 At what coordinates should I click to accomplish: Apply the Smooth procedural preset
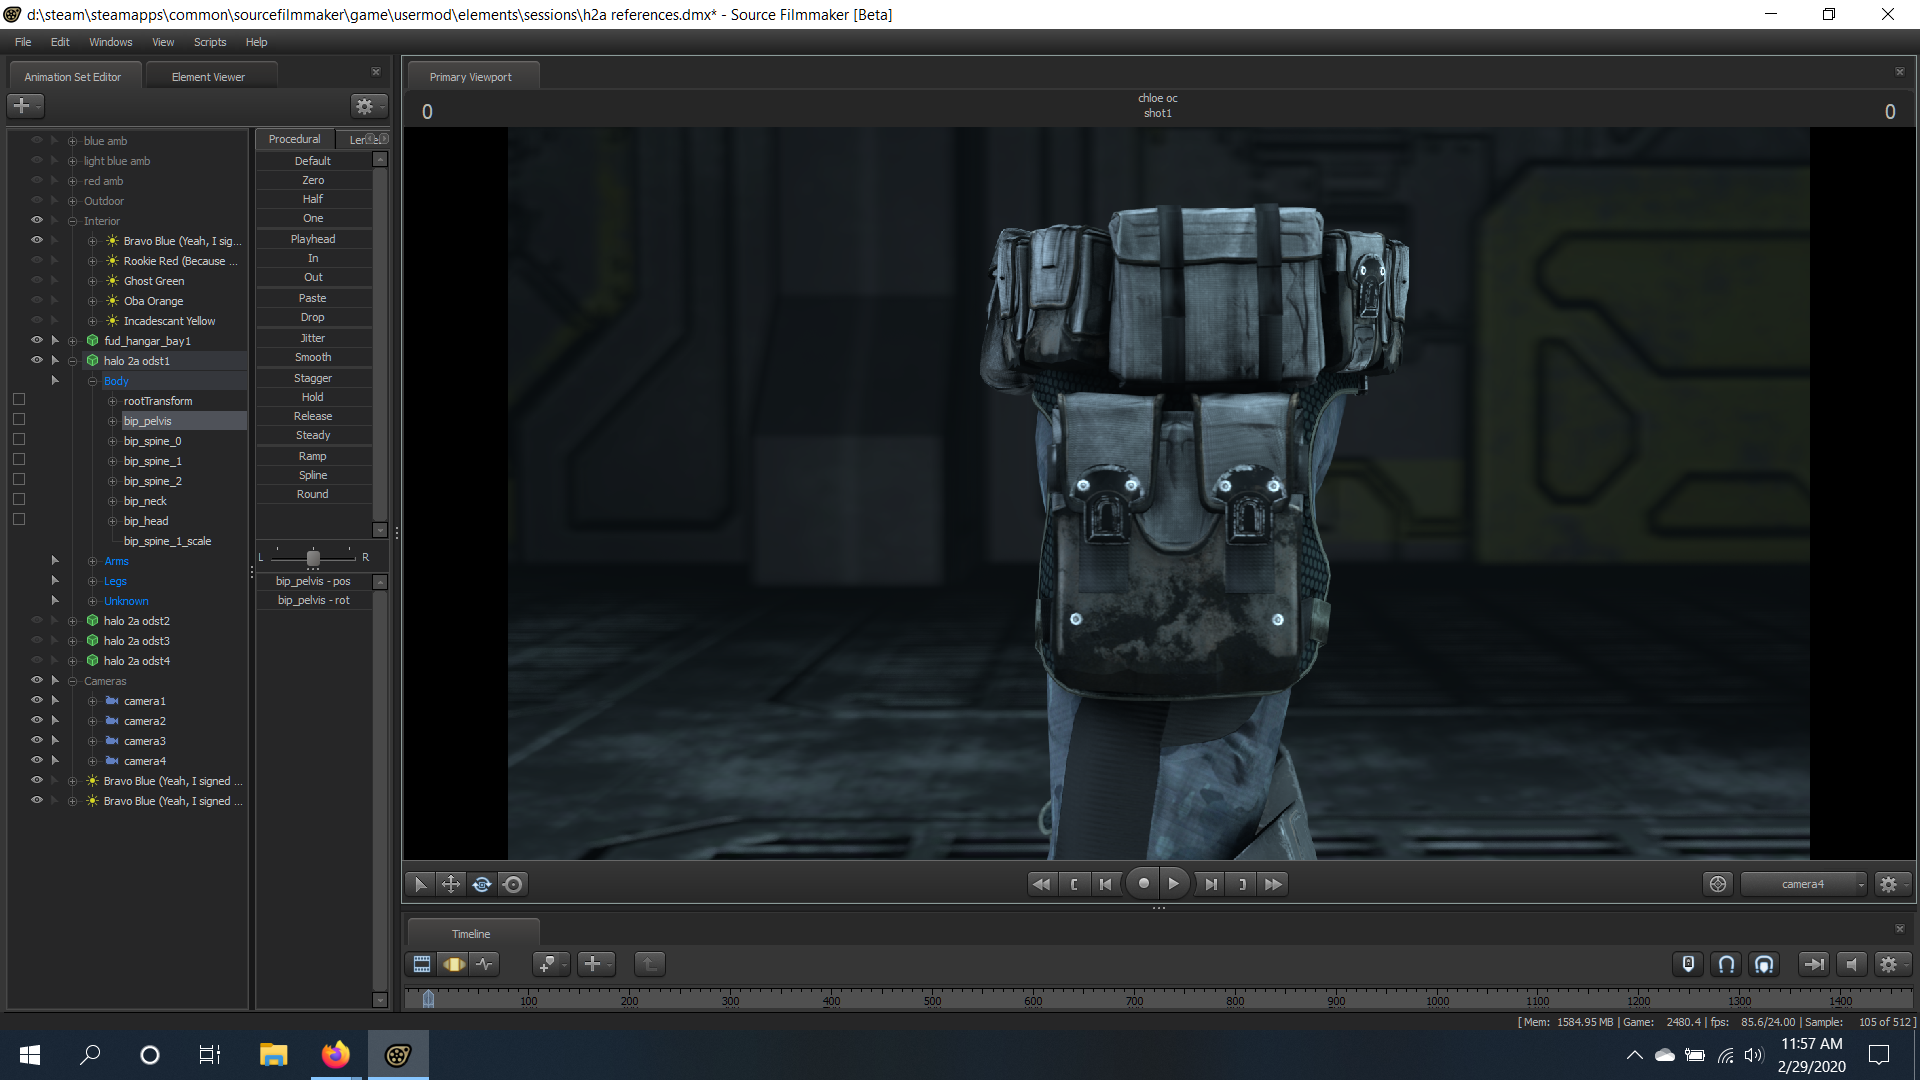(313, 358)
